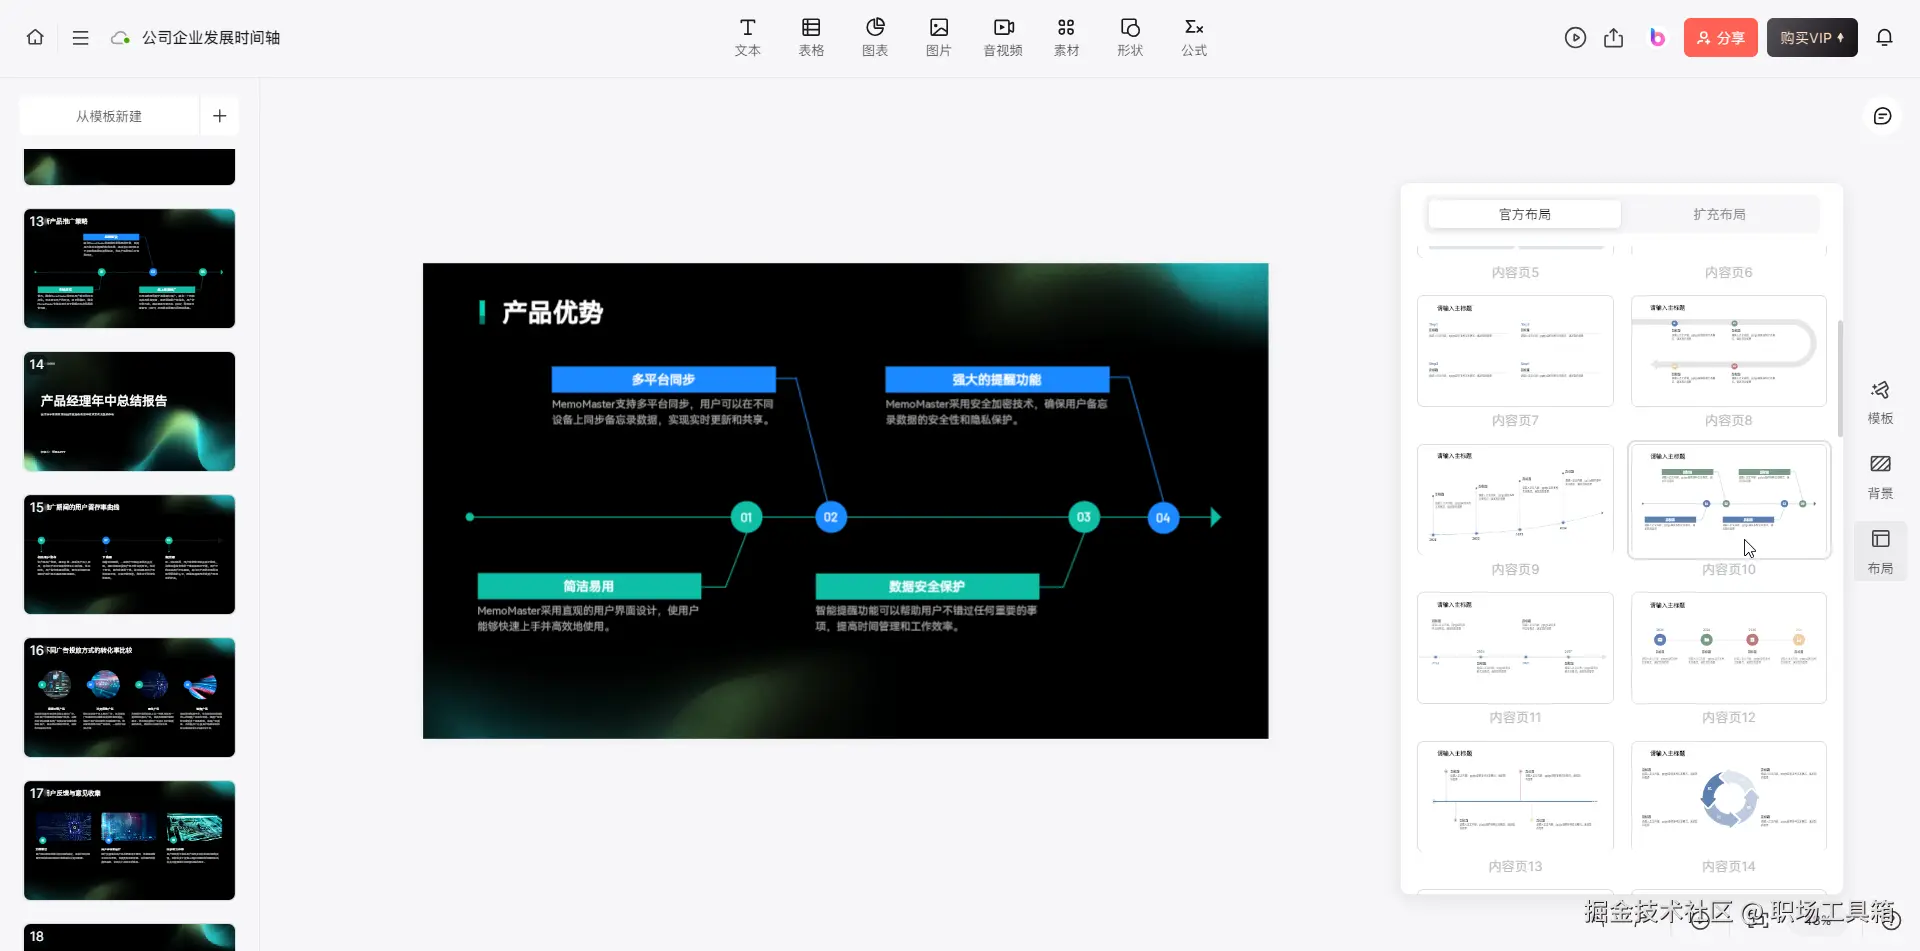Select the 多平台同步 heading box
1920x951 pixels.
[663, 379]
